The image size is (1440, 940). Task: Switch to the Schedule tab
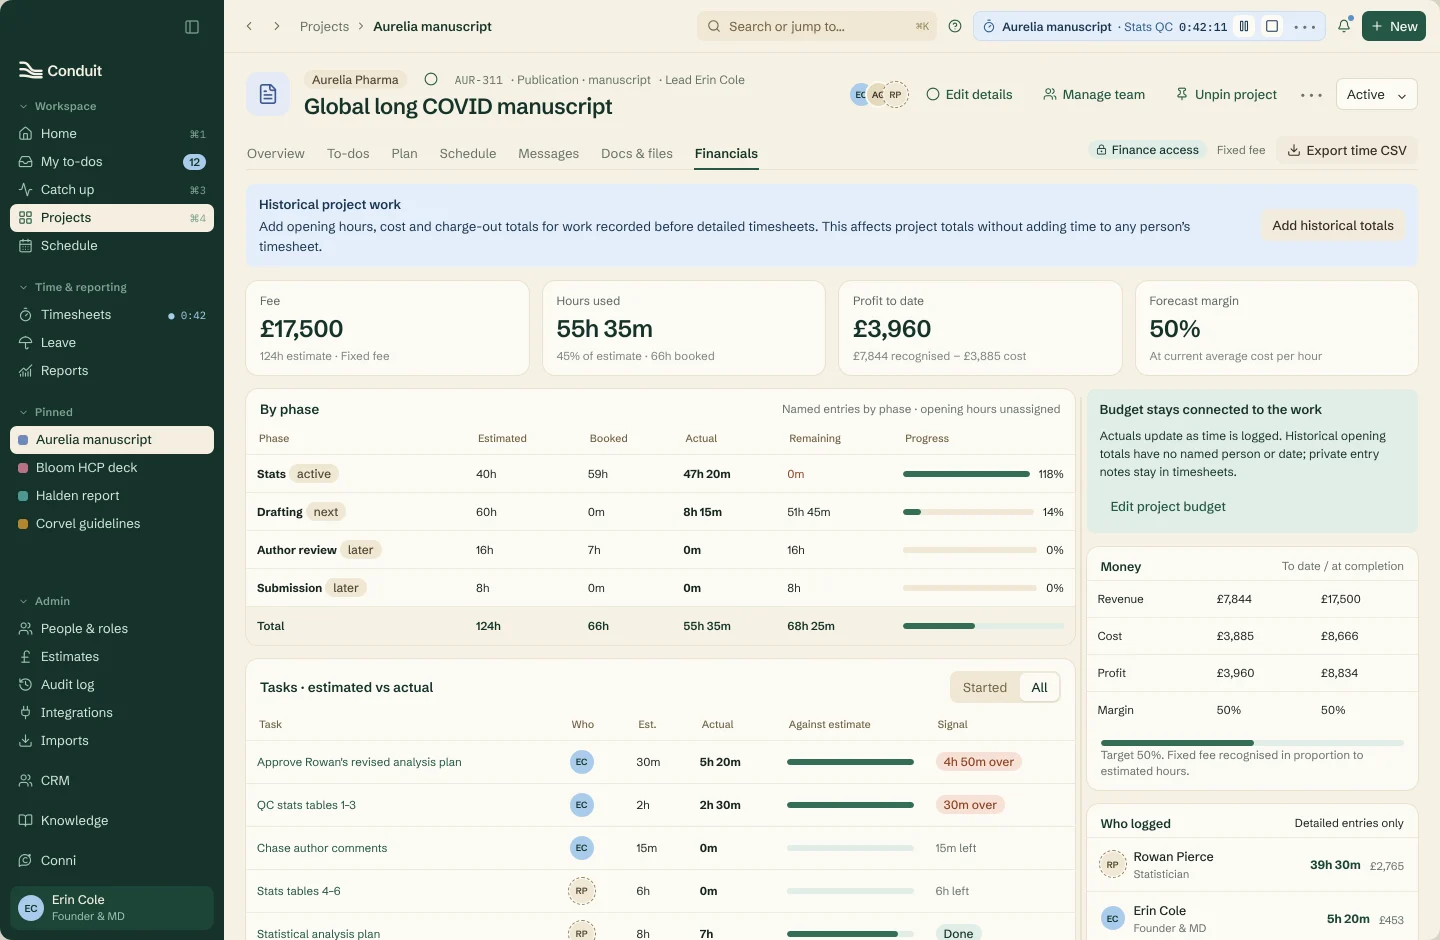pos(468,154)
